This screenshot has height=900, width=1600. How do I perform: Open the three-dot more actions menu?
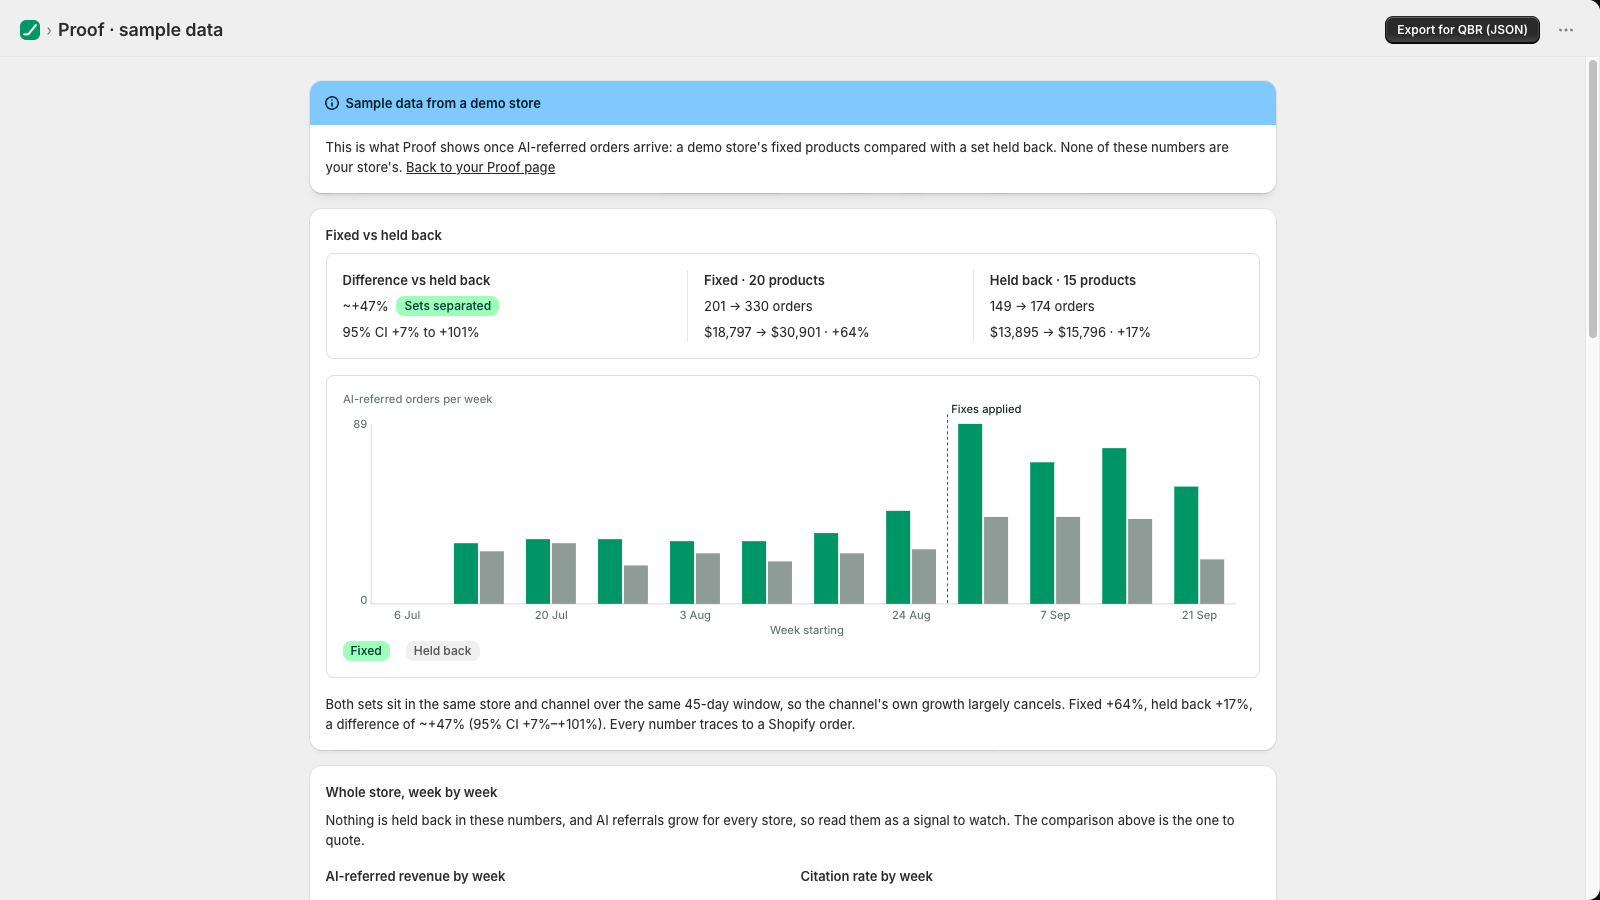pyautogui.click(x=1566, y=30)
